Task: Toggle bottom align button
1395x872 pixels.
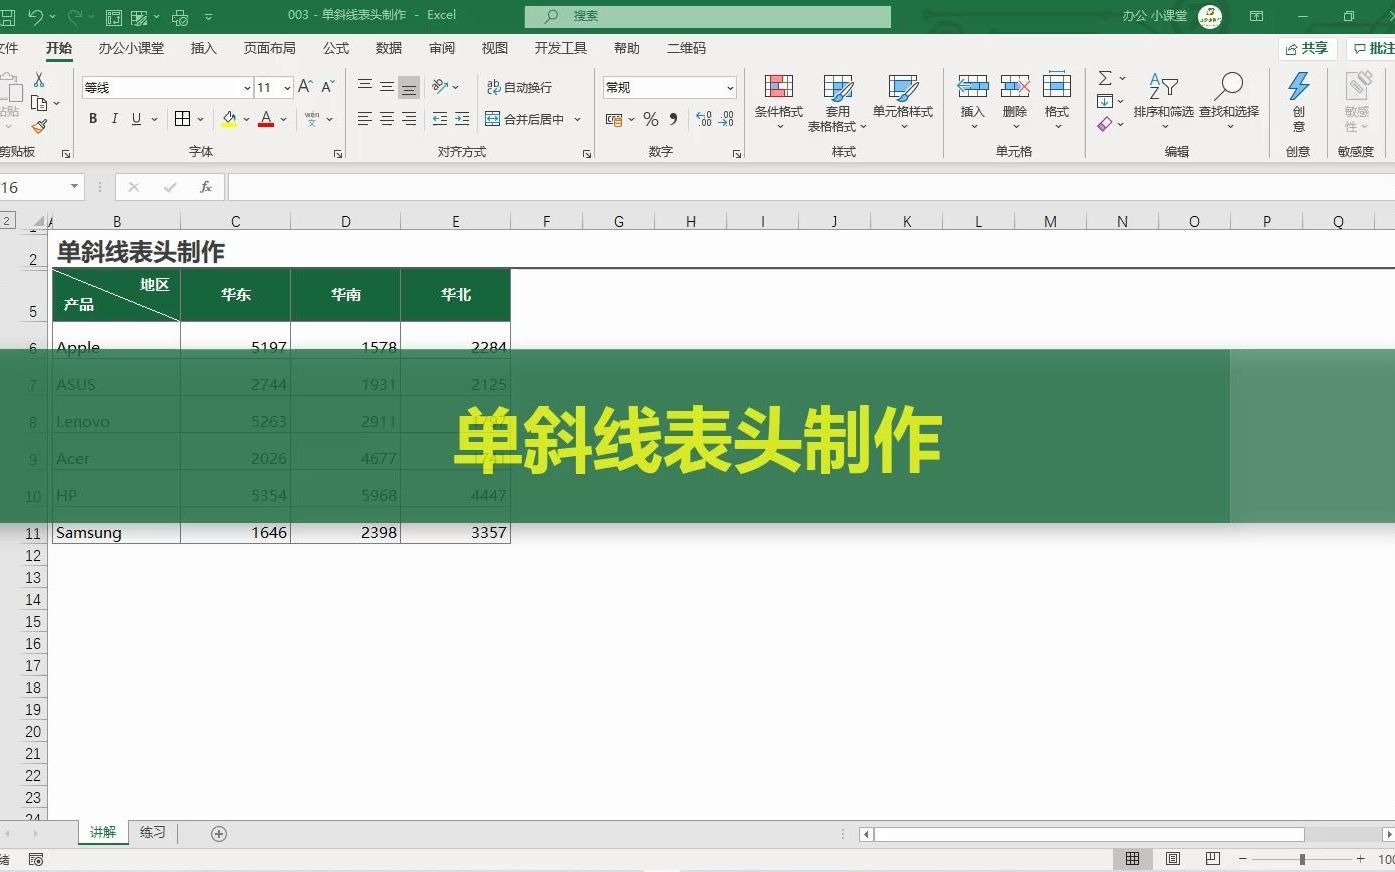Action: tap(409, 87)
